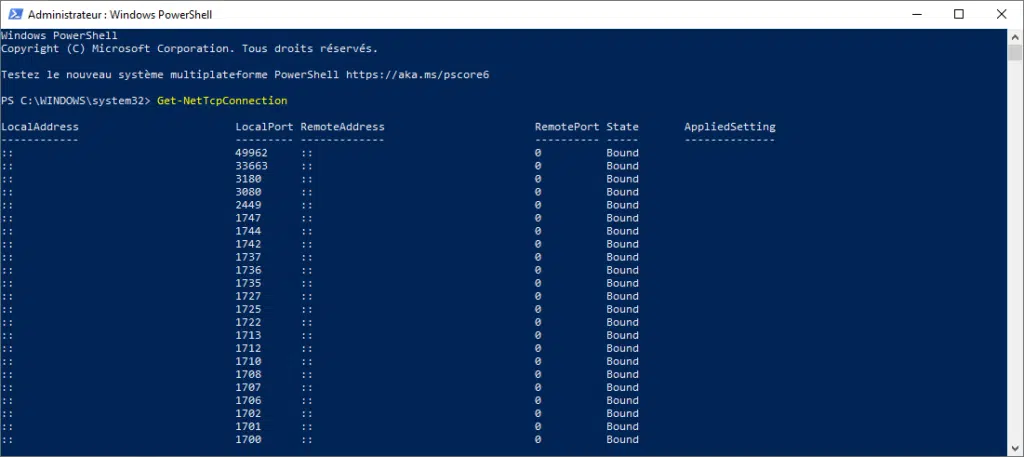Click local port 1722

tap(248, 323)
